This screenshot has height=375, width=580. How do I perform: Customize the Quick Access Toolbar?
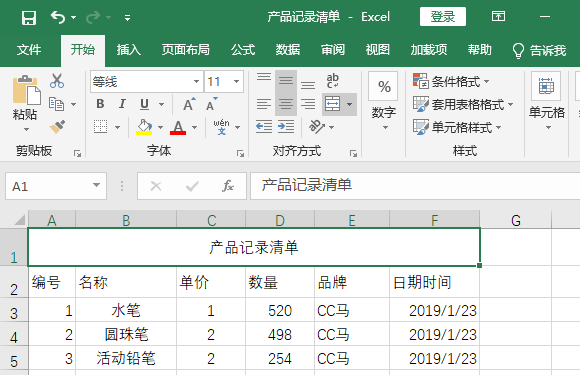(x=127, y=18)
